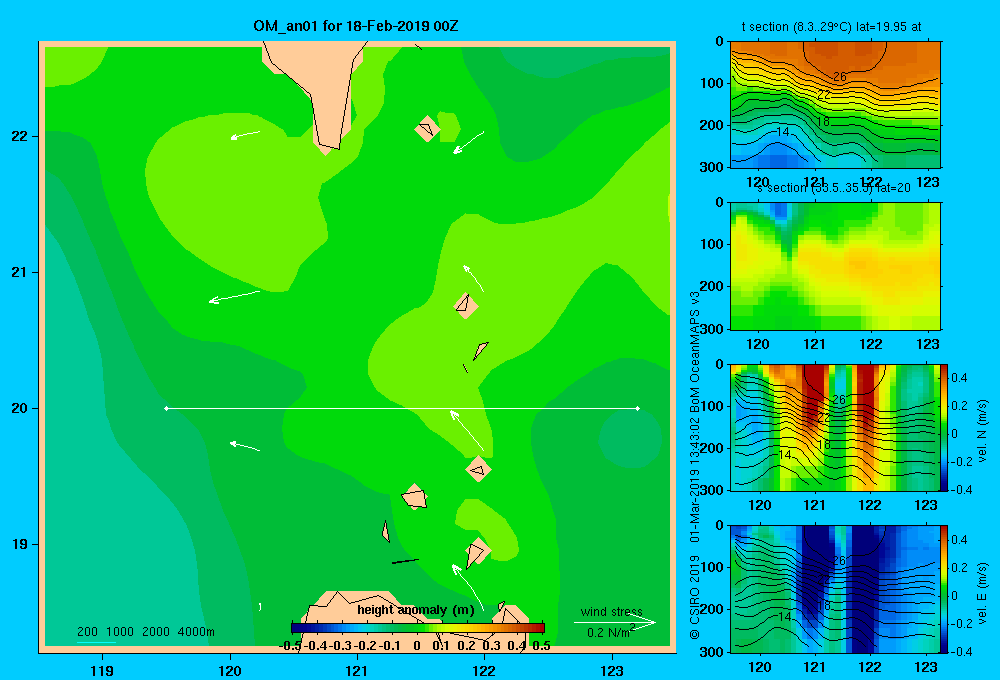The width and height of the screenshot is (1000, 680).
Task: Click the wind arrow near 20.85N 120E
Action: (235, 297)
